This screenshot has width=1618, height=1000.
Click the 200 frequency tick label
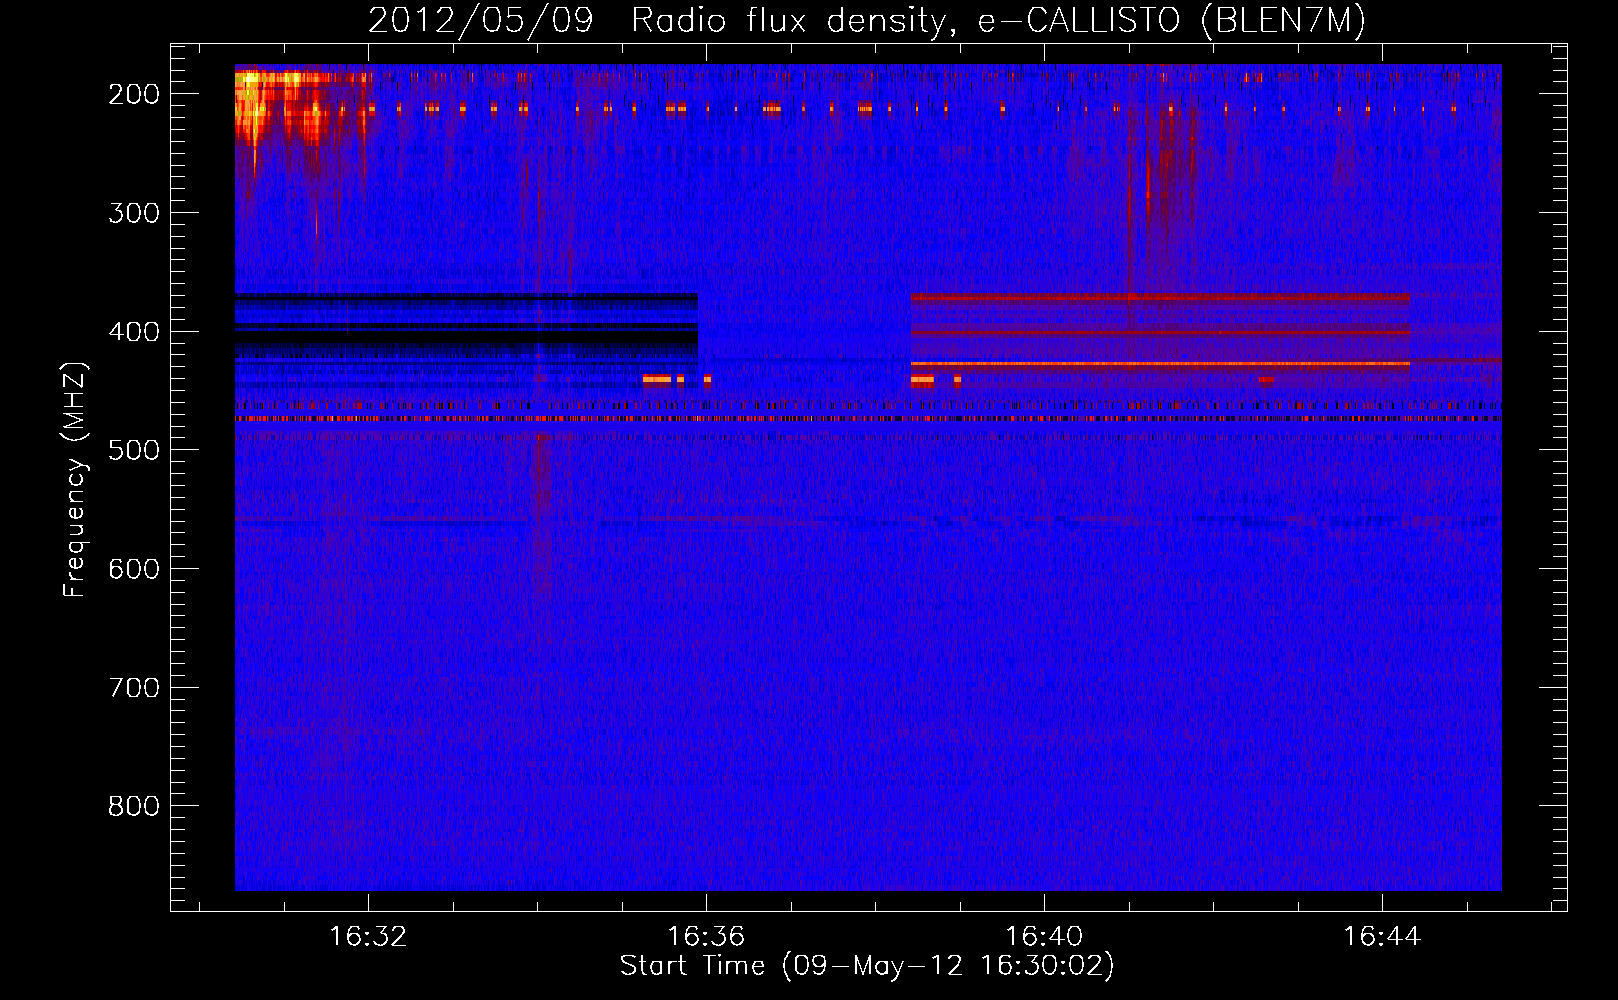click(x=134, y=94)
